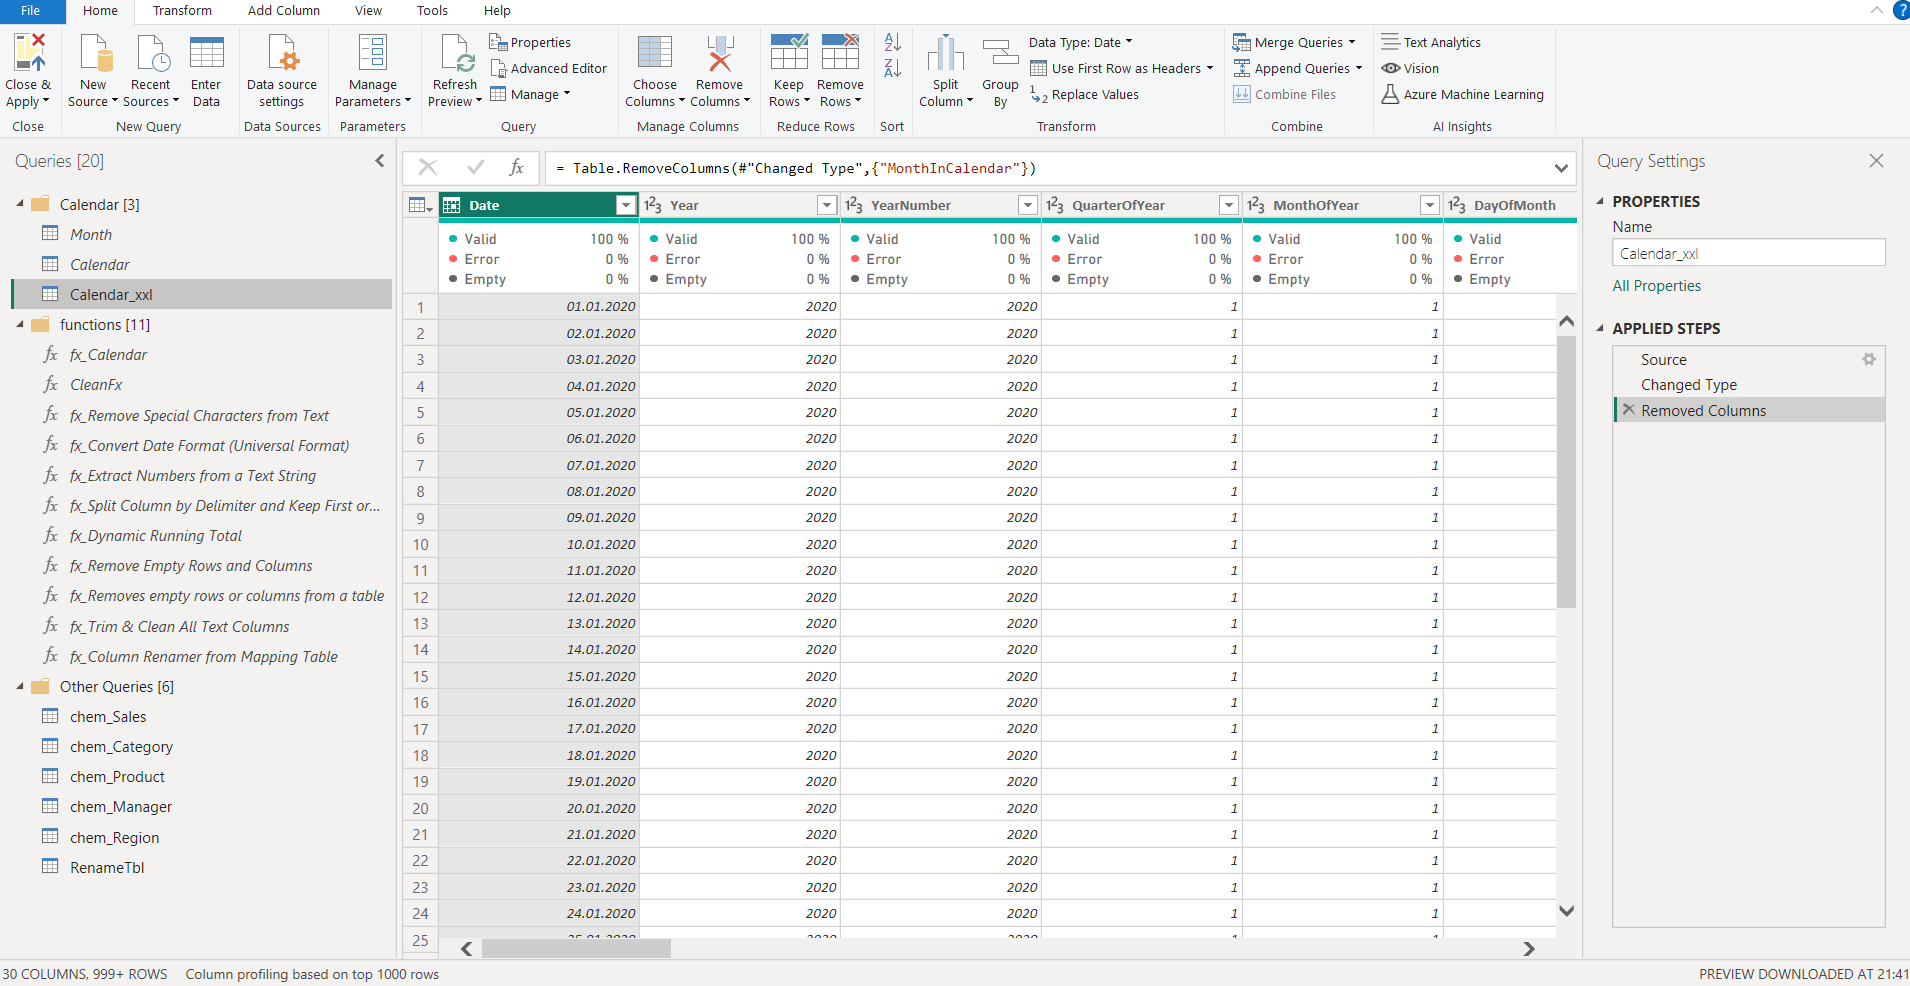Click the Refresh Preview icon
1910x986 pixels.
[x=456, y=52]
